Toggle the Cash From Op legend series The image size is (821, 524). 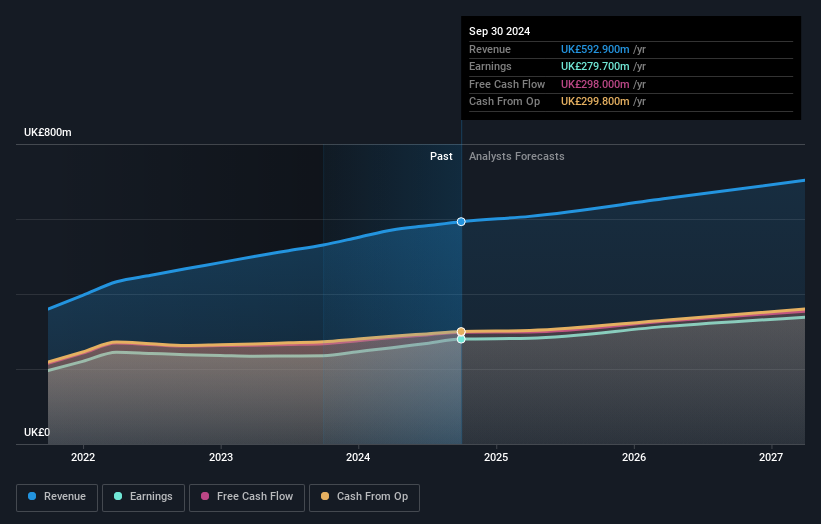point(364,497)
